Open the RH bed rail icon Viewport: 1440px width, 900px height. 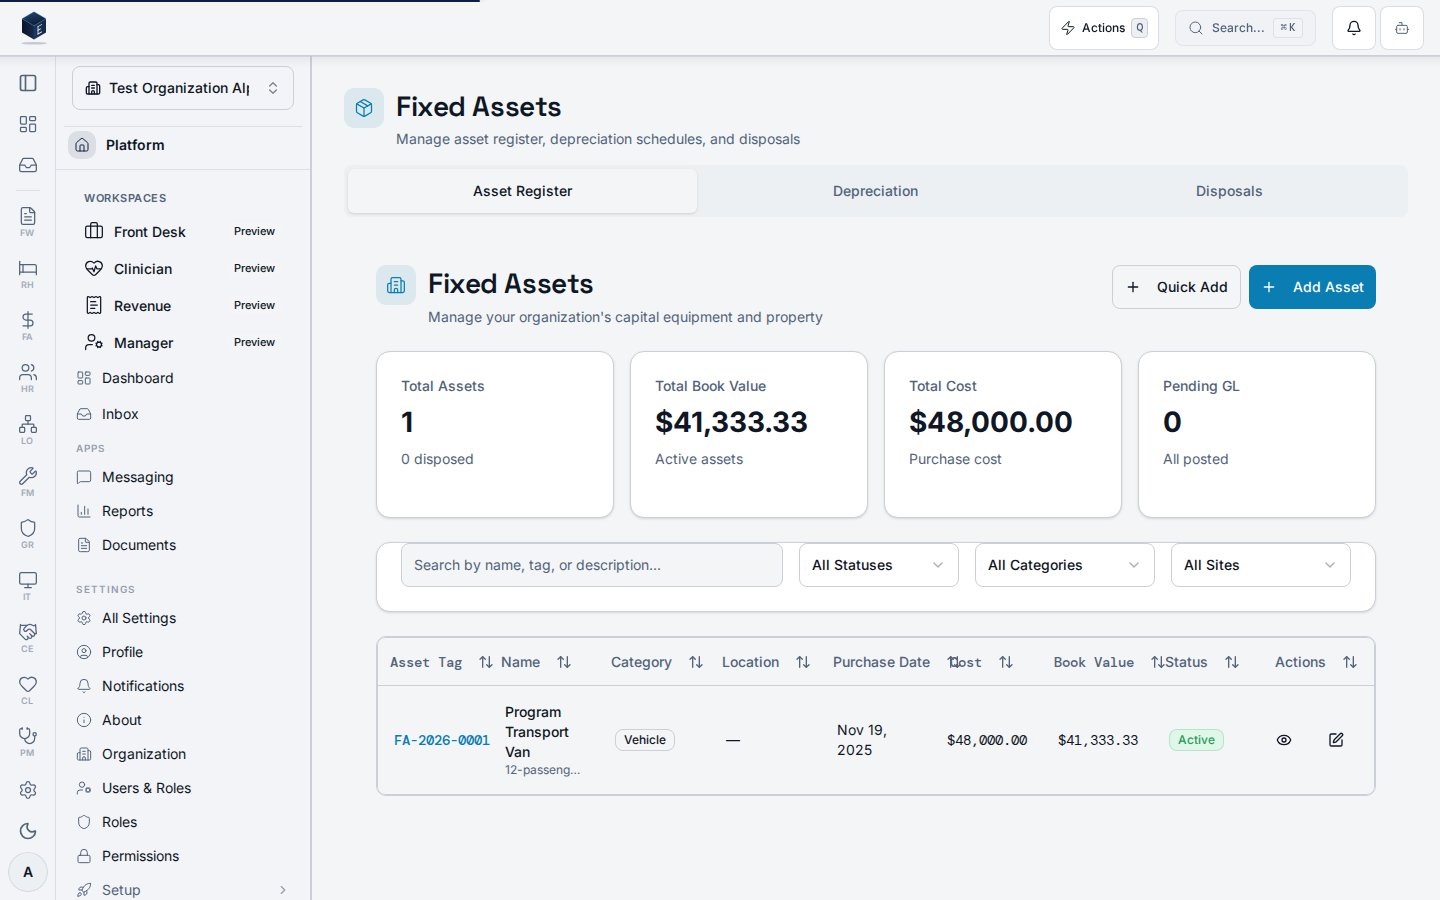[x=28, y=273]
